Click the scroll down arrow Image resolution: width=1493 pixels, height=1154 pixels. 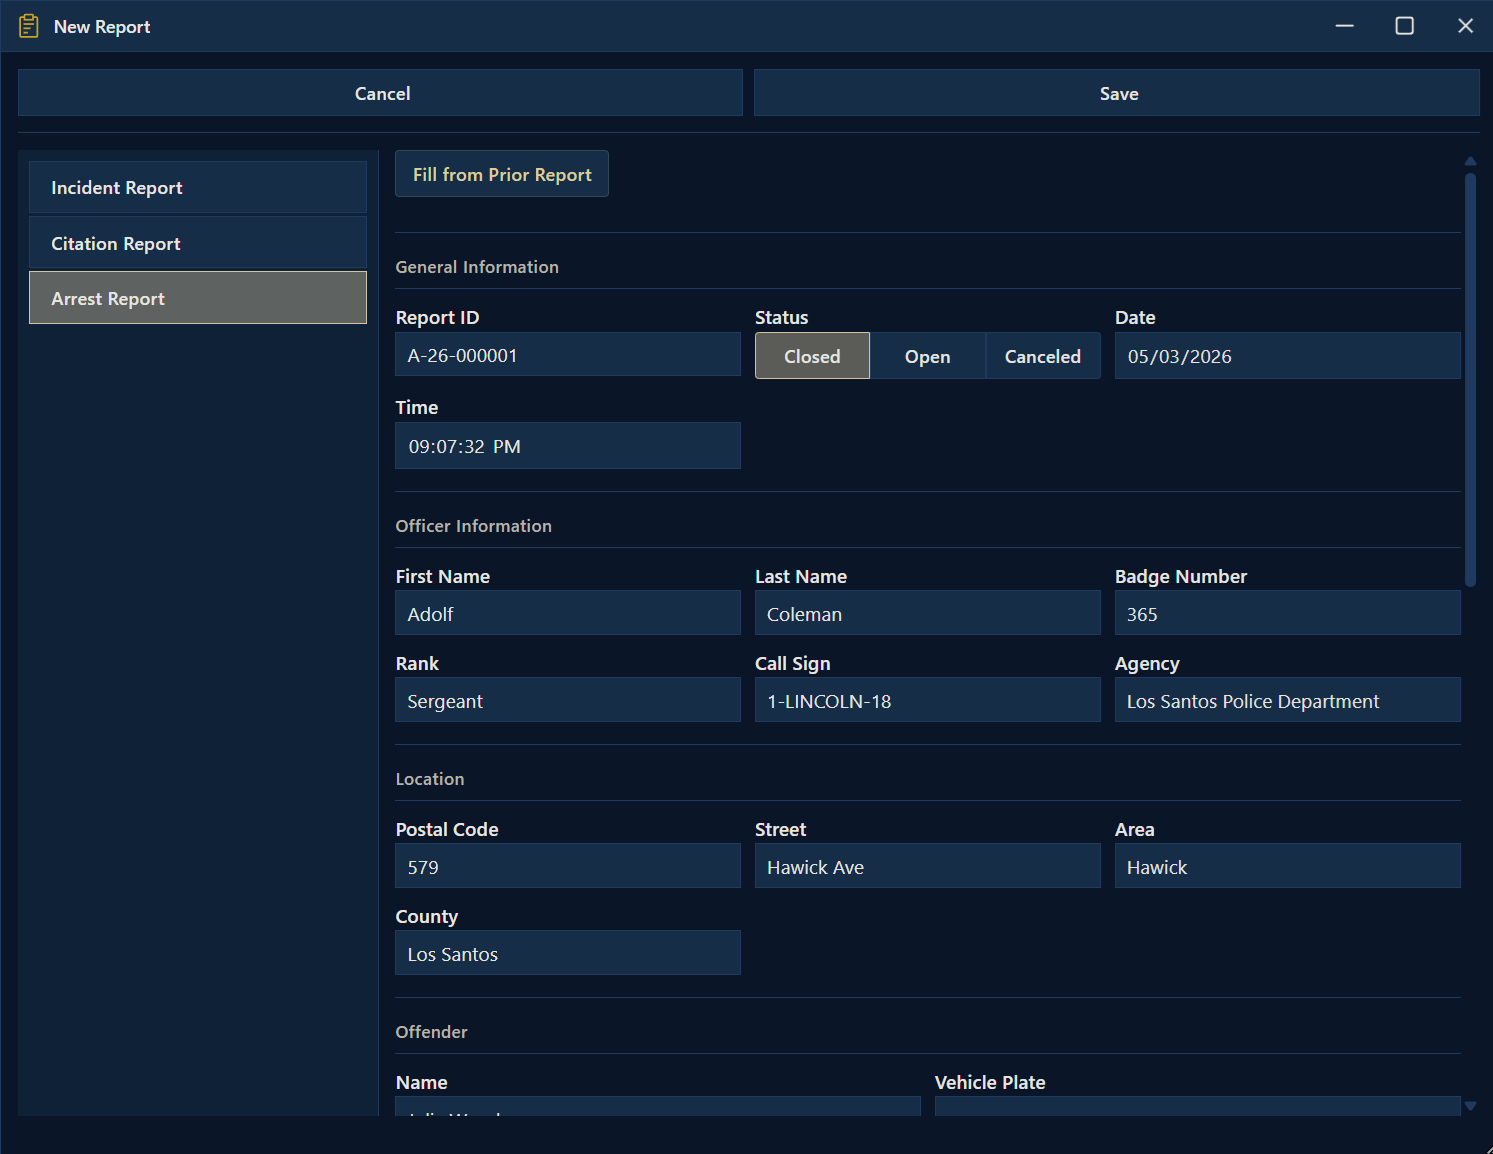pos(1470,1105)
